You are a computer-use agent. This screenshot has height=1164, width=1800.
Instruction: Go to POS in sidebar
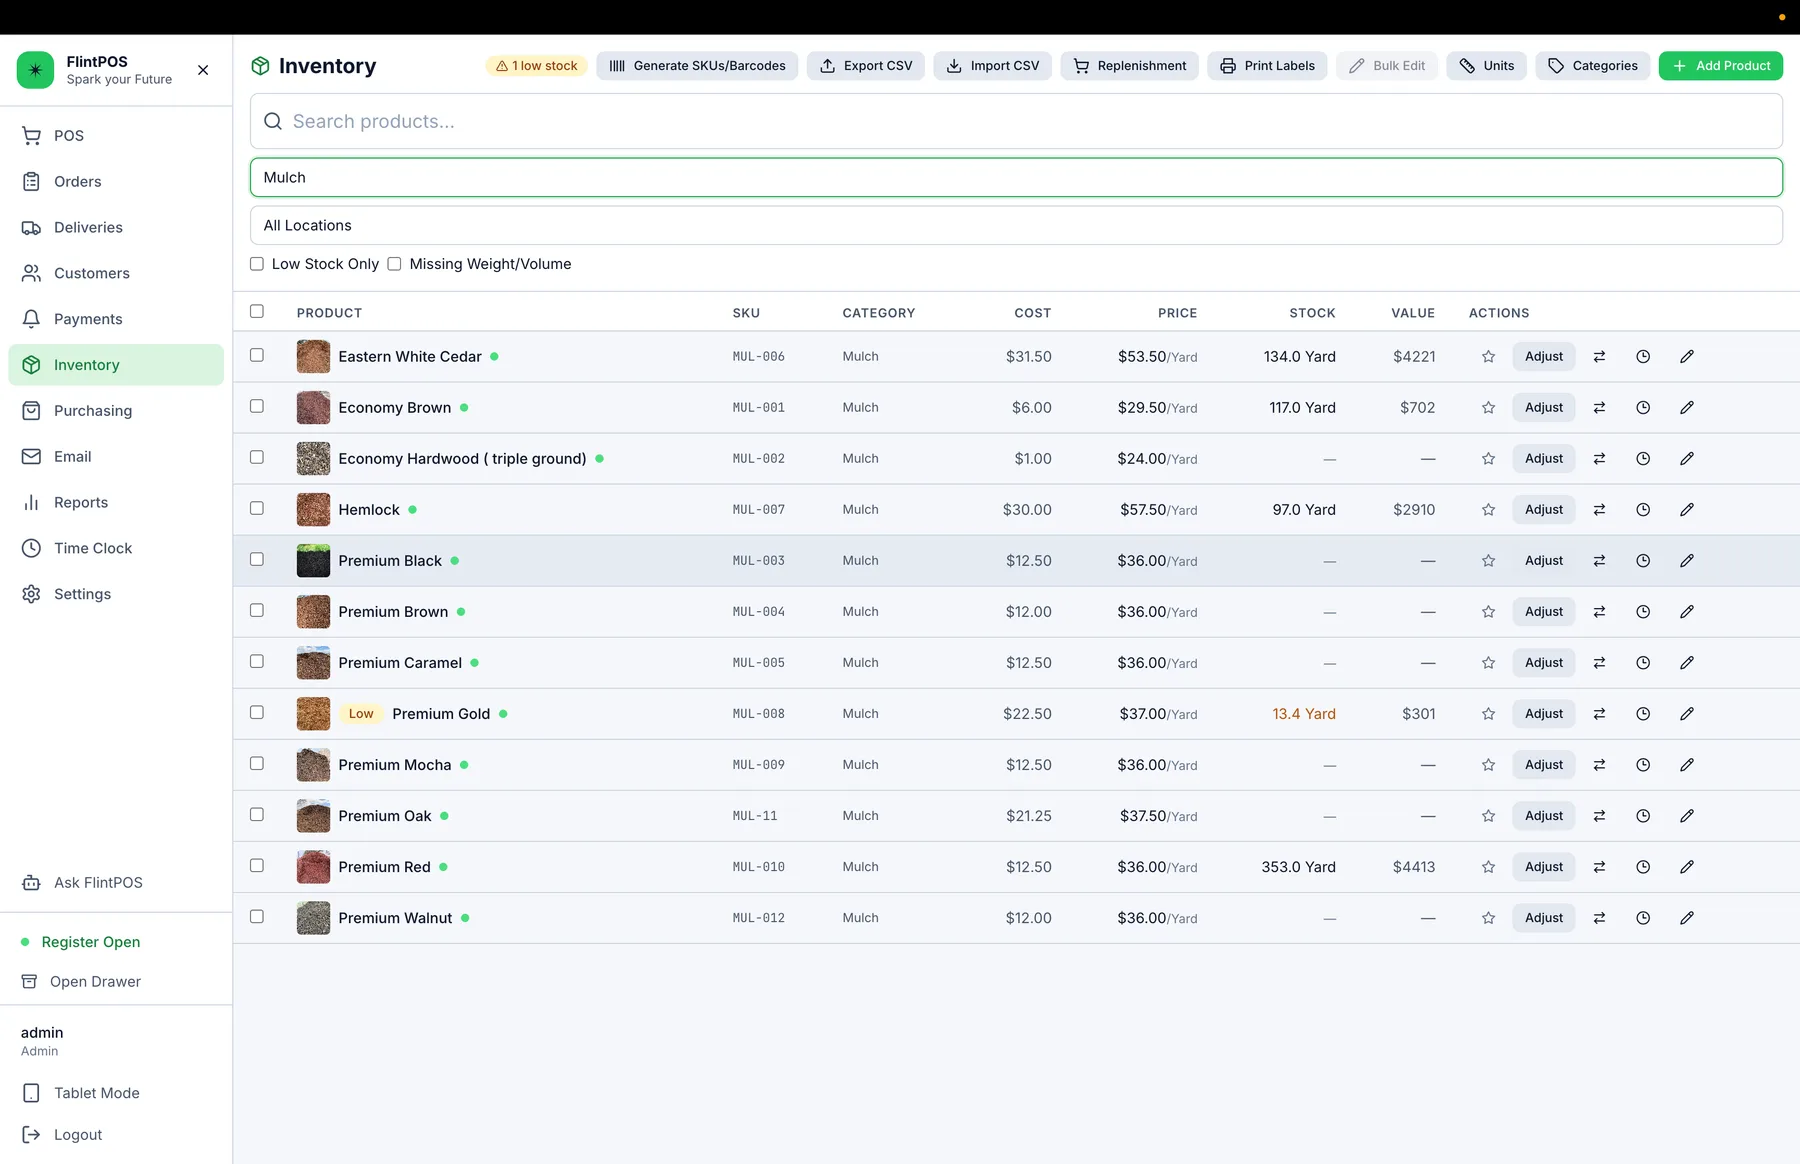click(x=116, y=136)
